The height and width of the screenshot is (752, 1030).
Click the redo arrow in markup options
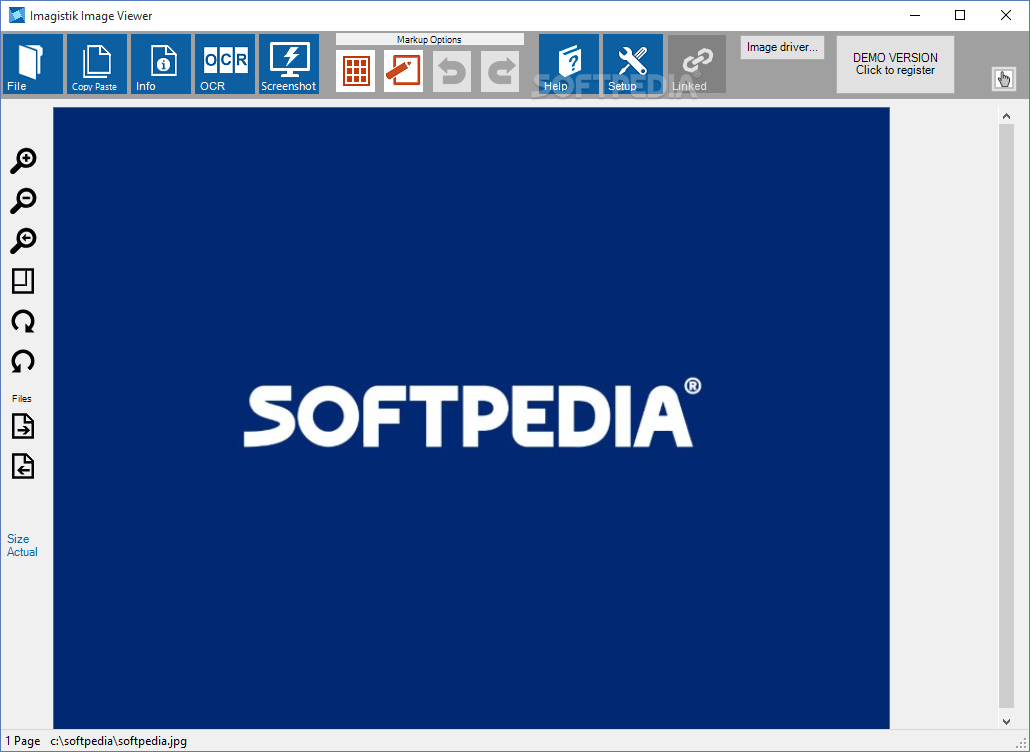click(500, 71)
